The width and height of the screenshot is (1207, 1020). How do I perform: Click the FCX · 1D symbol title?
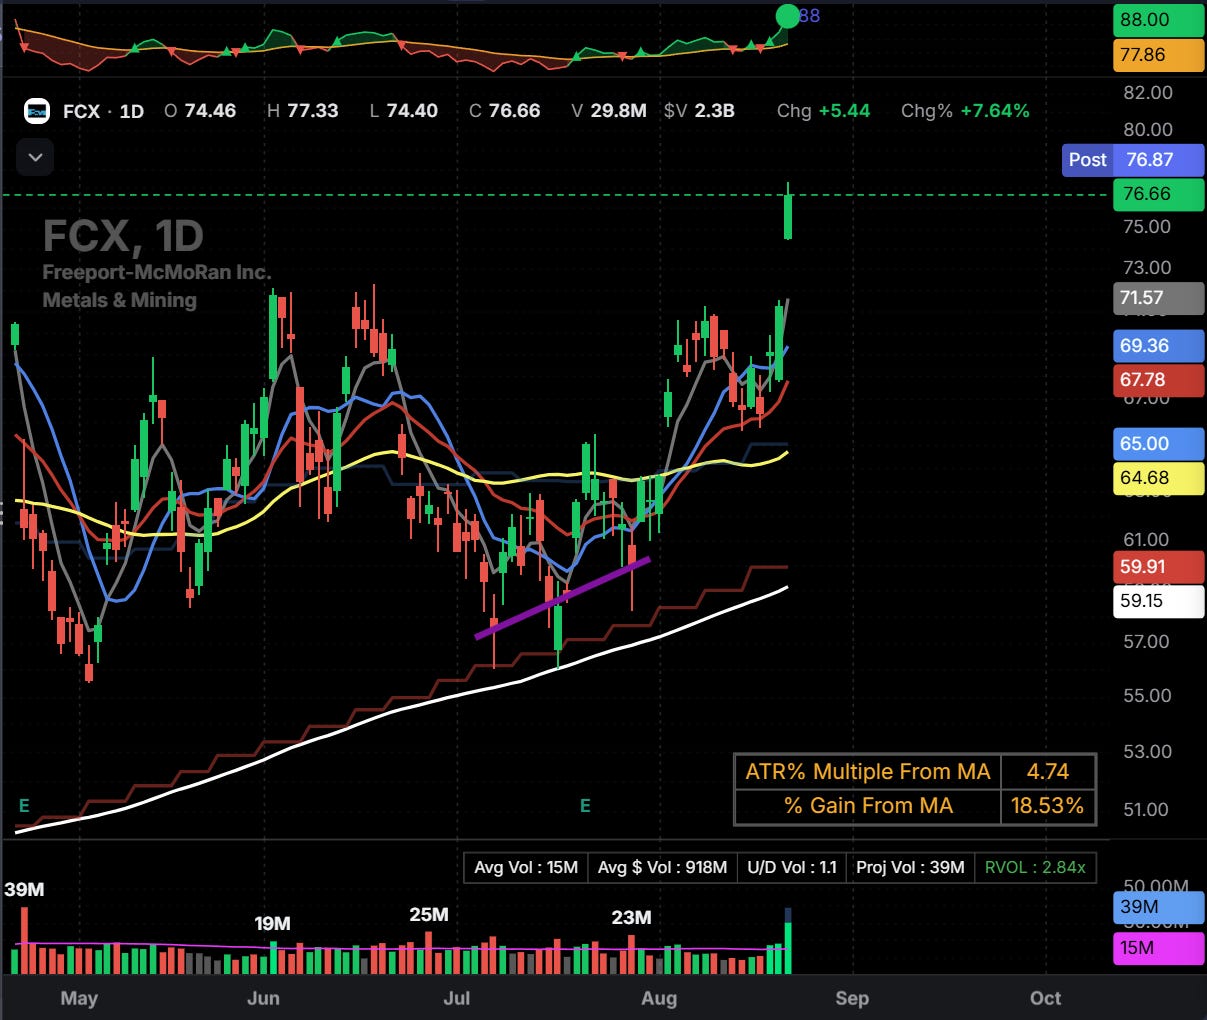[x=103, y=111]
